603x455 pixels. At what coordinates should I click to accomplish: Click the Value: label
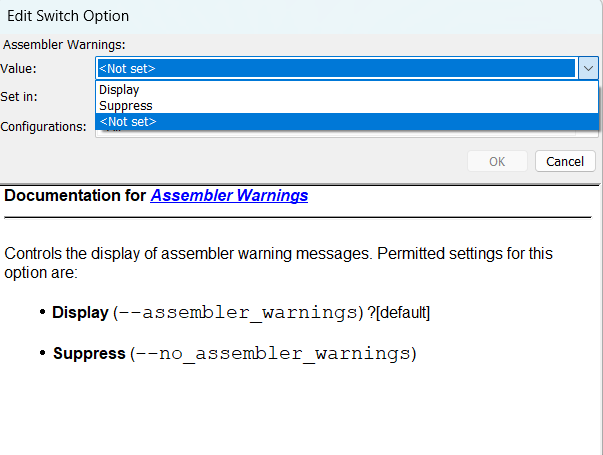(18, 68)
